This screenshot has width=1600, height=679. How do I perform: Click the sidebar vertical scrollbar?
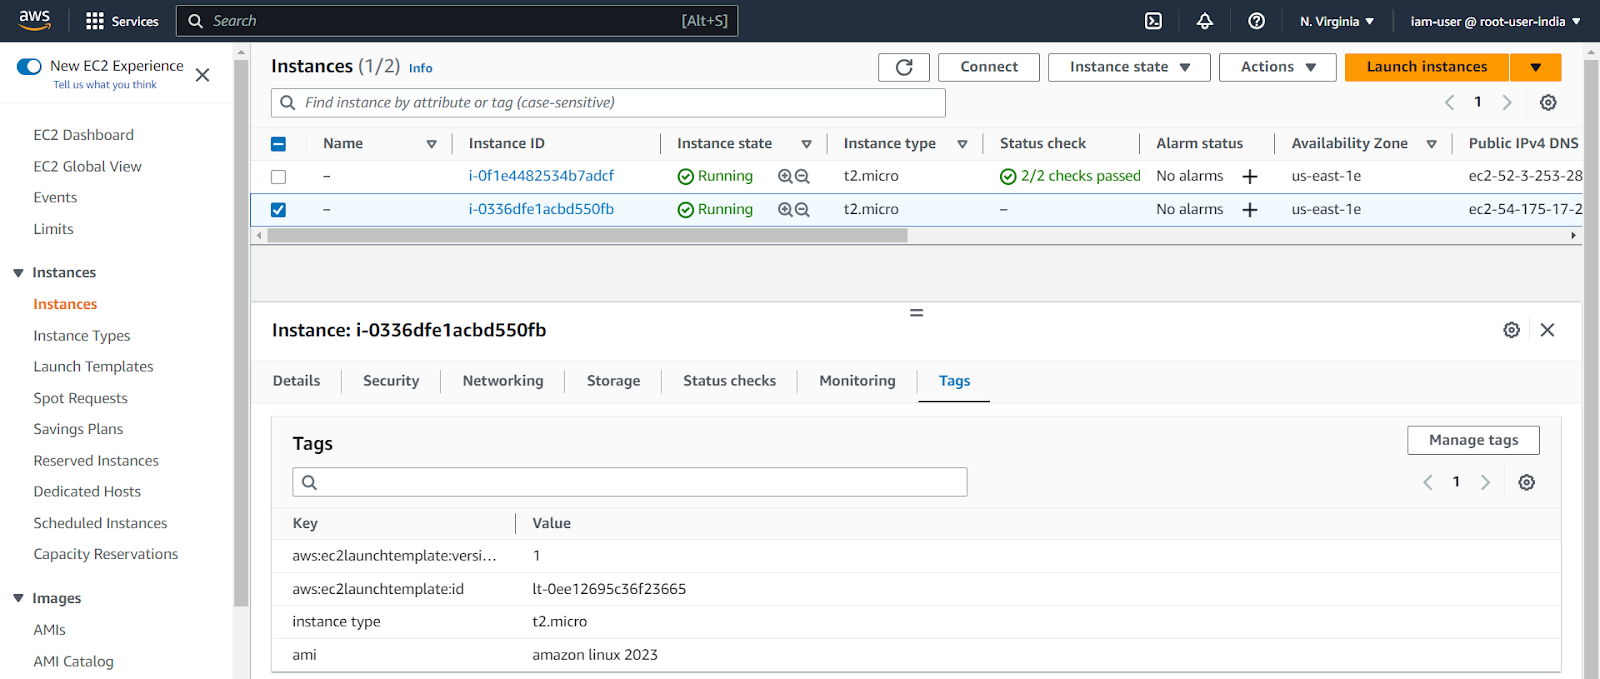click(x=241, y=333)
